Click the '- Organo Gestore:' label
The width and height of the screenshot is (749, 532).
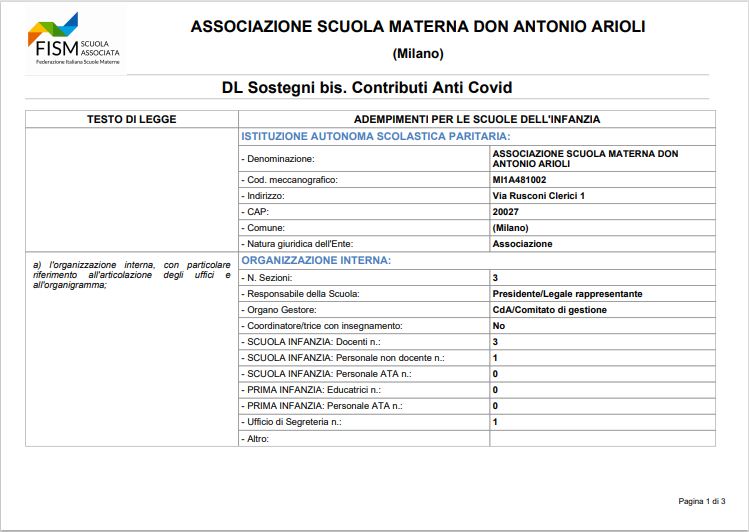pos(278,310)
